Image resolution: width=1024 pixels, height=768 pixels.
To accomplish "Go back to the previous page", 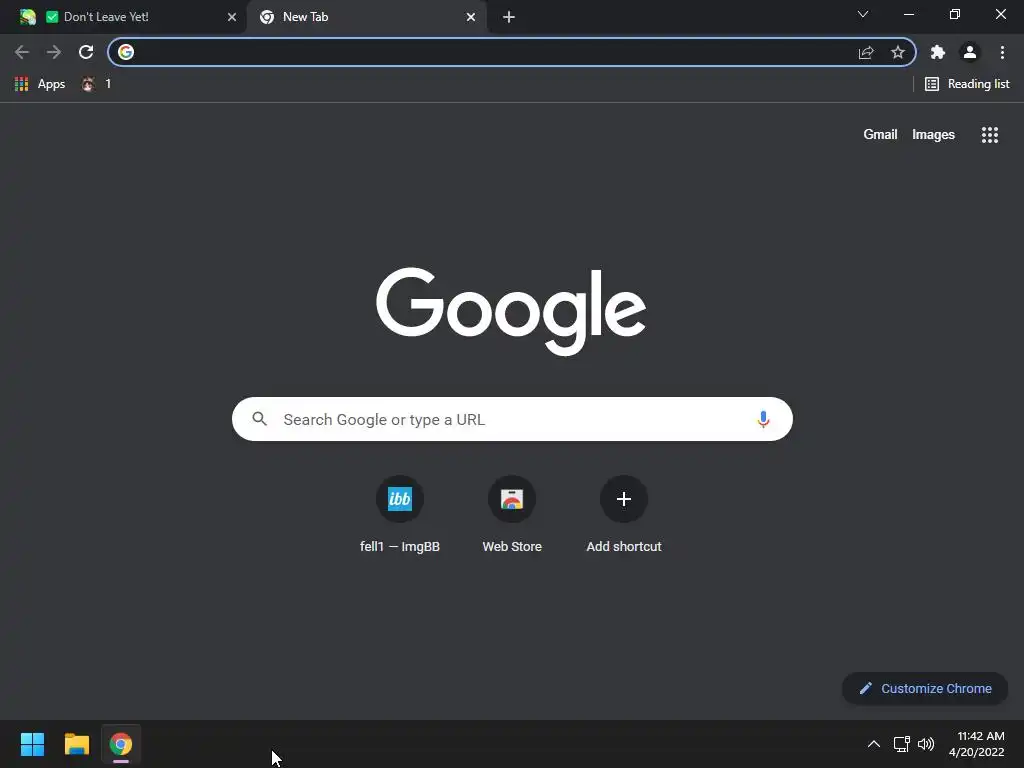I will [22, 52].
